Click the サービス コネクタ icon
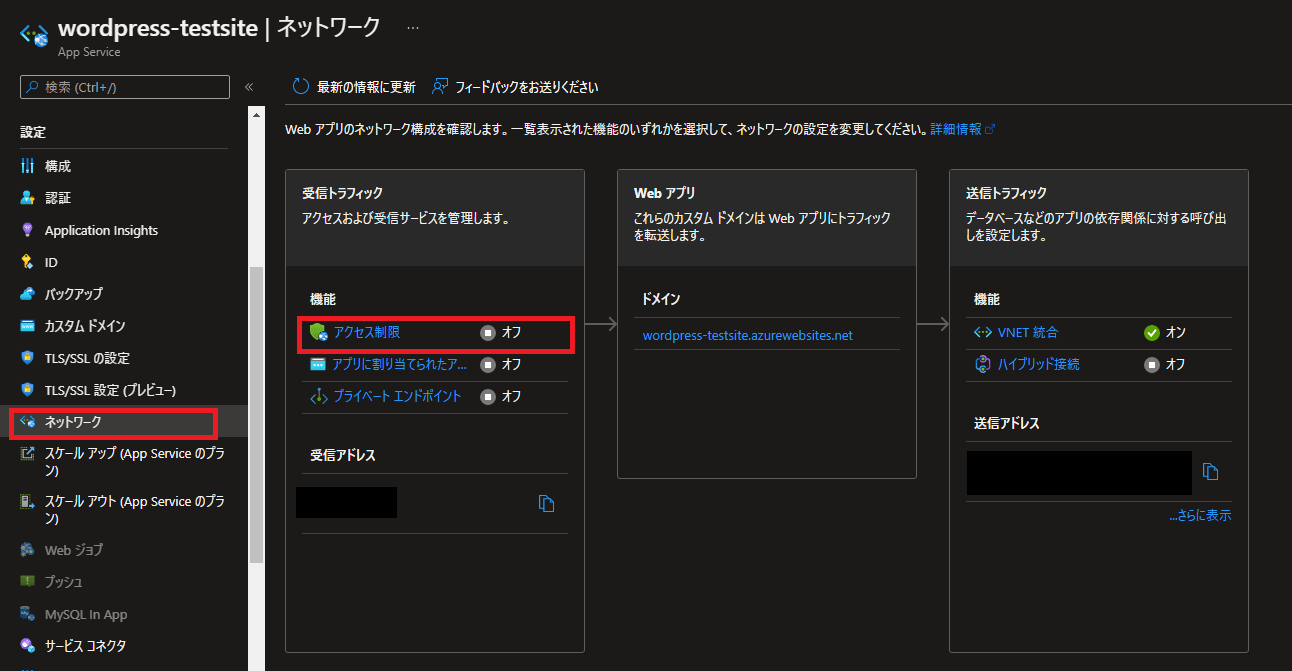1292x671 pixels. pyautogui.click(x=27, y=646)
